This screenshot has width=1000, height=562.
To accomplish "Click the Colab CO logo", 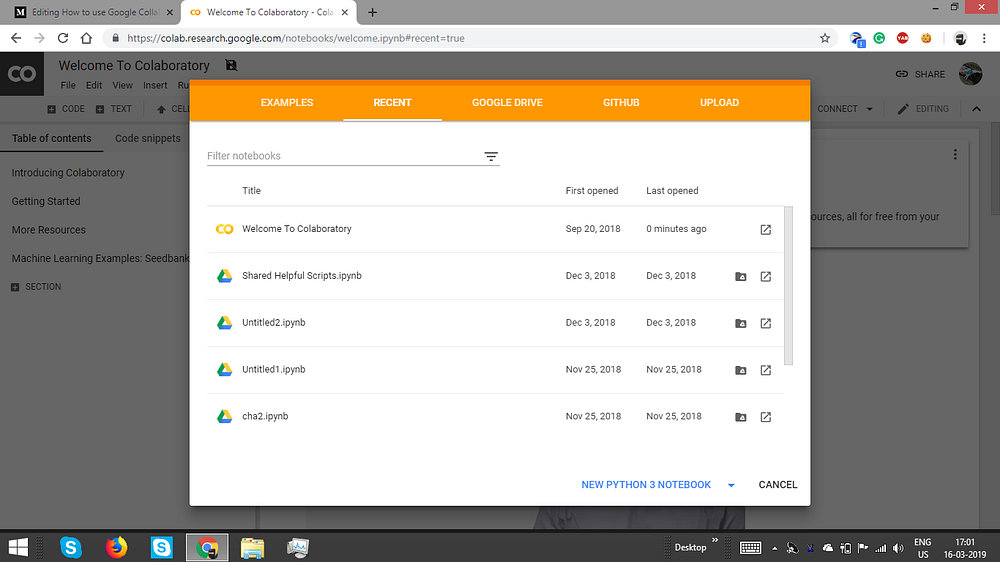I will (22, 74).
